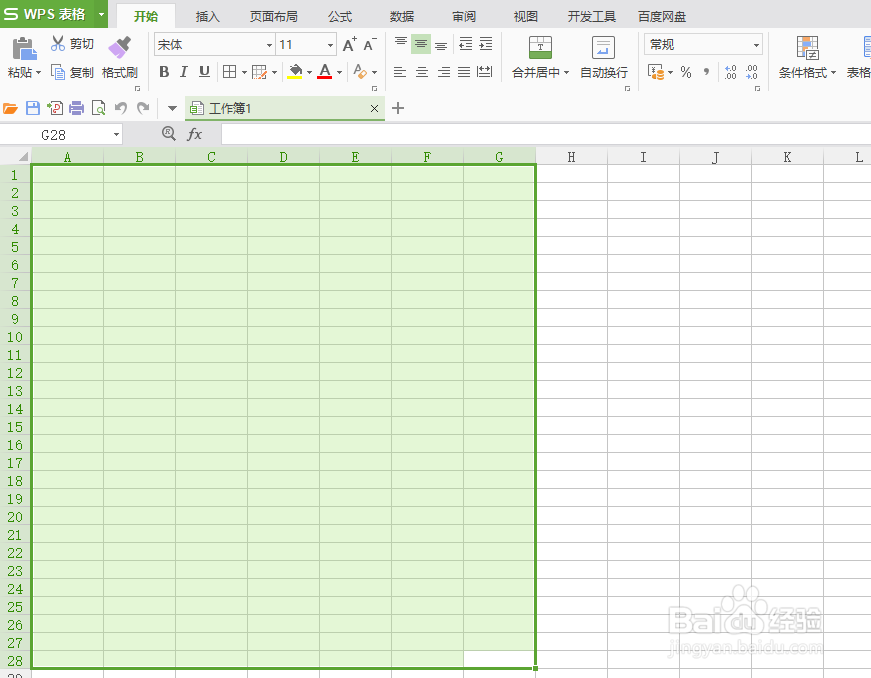Click the decrease indent icon
The image size is (871, 678).
(465, 44)
